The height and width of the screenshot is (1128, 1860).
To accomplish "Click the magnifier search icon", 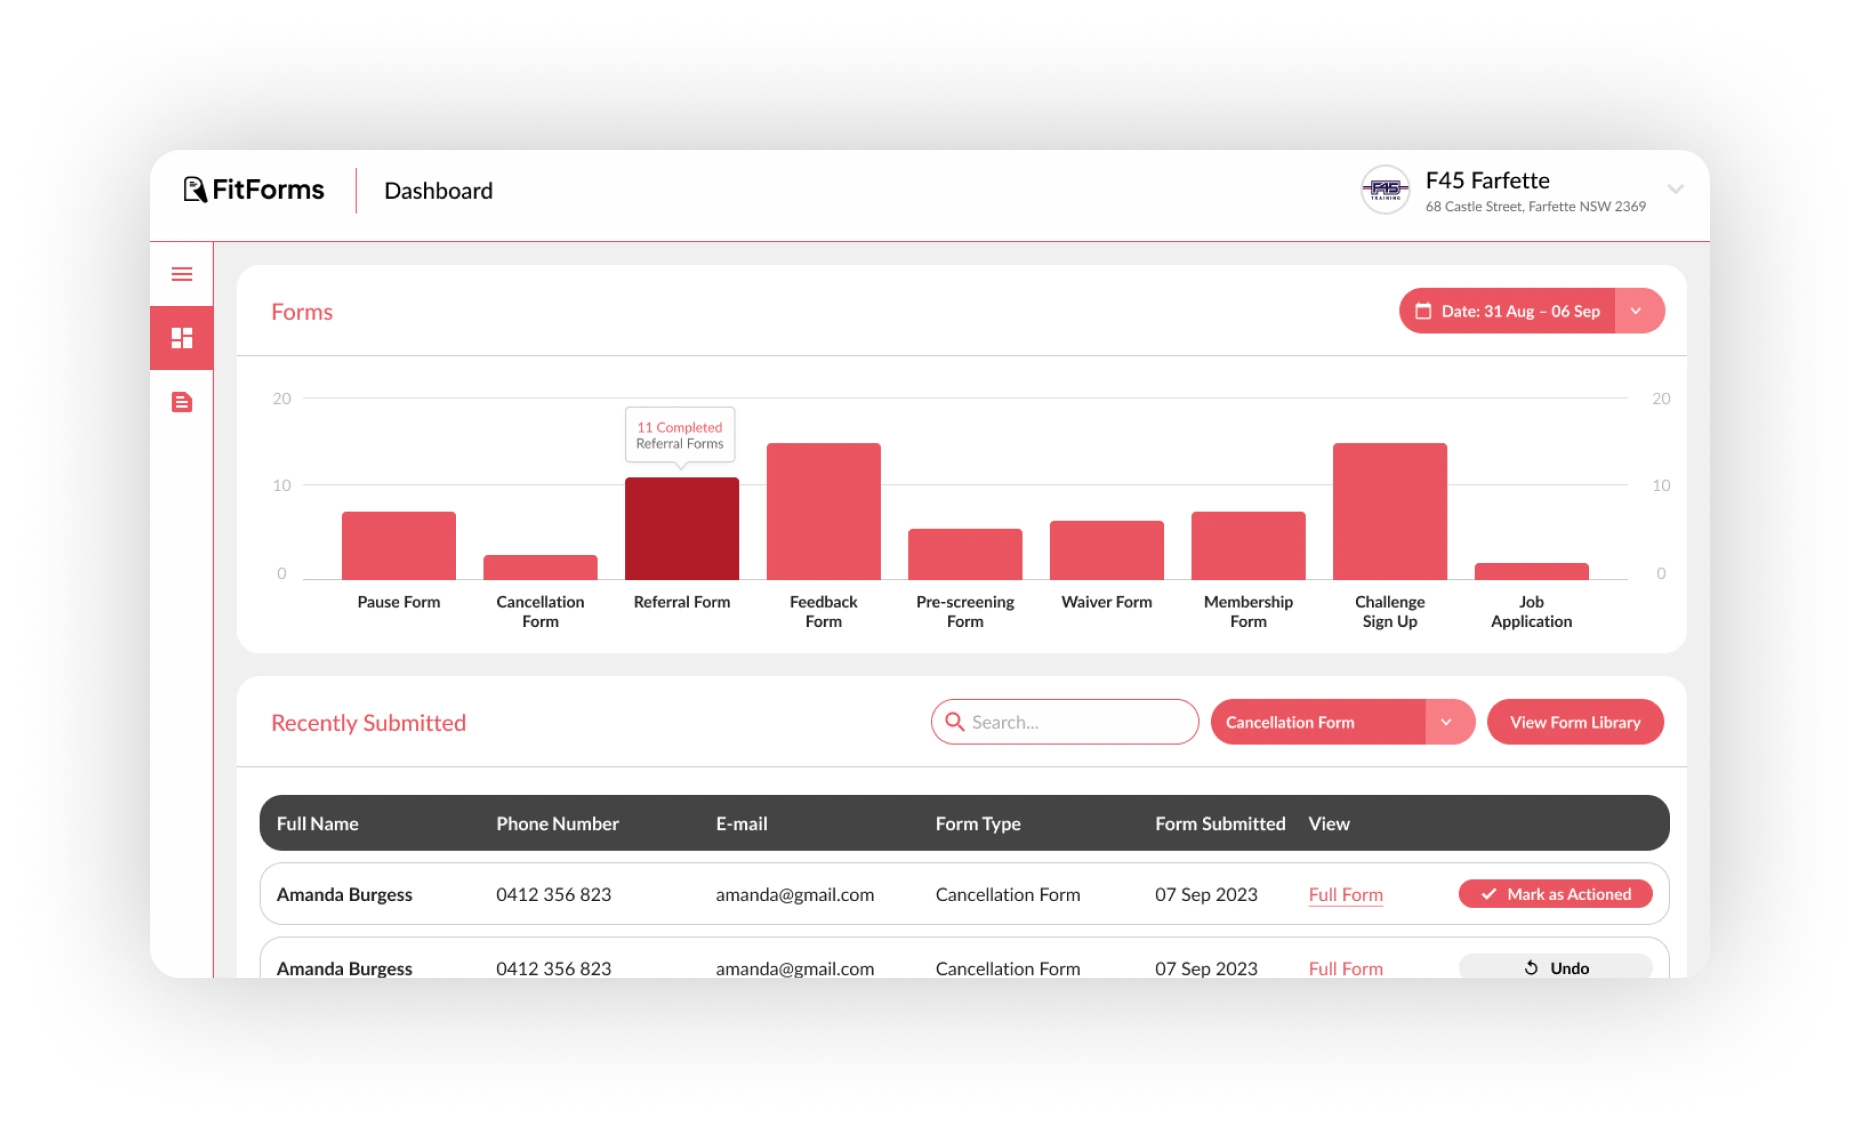I will tap(955, 721).
